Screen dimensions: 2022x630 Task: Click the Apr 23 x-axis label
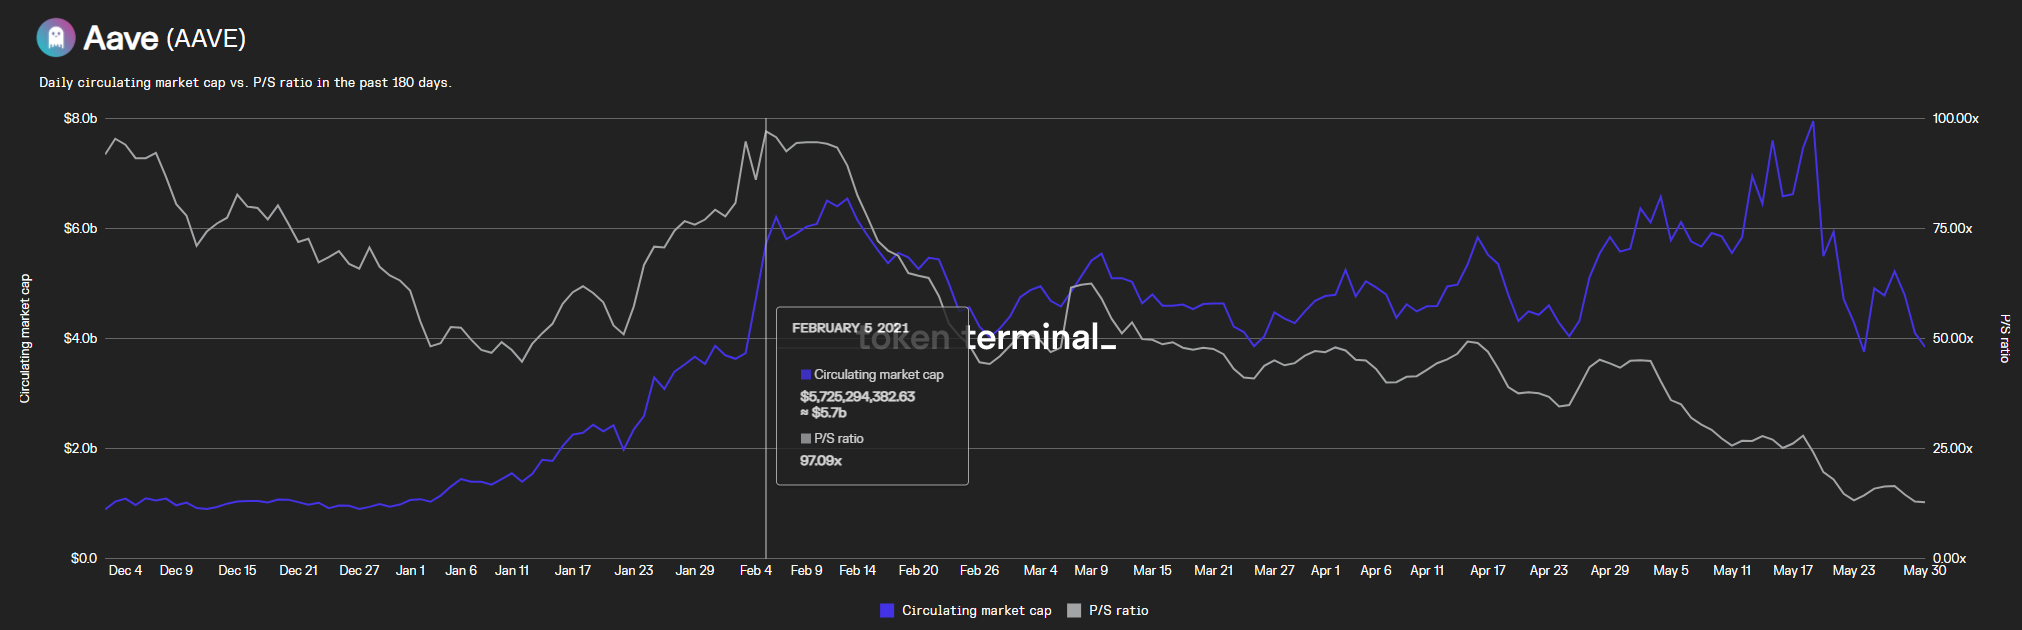(x=1549, y=570)
